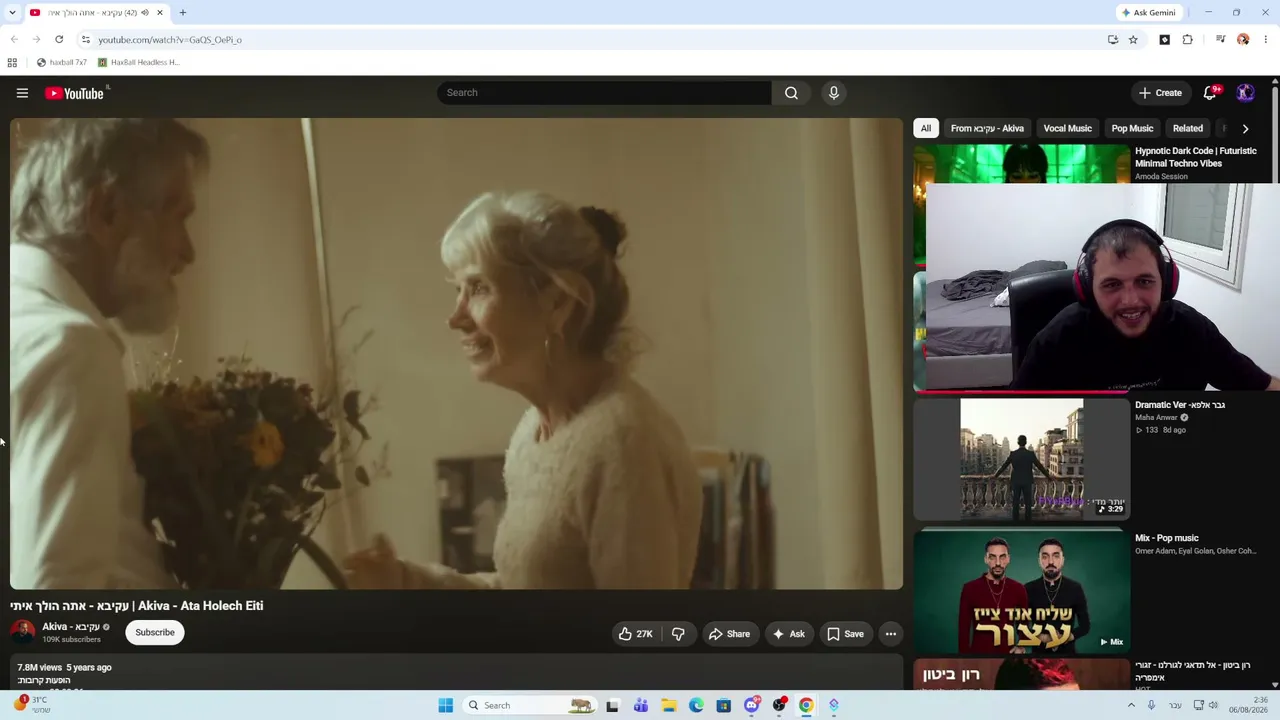Image resolution: width=1280 pixels, height=720 pixels.
Task: Go back in the browser
Action: pyautogui.click(x=14, y=40)
